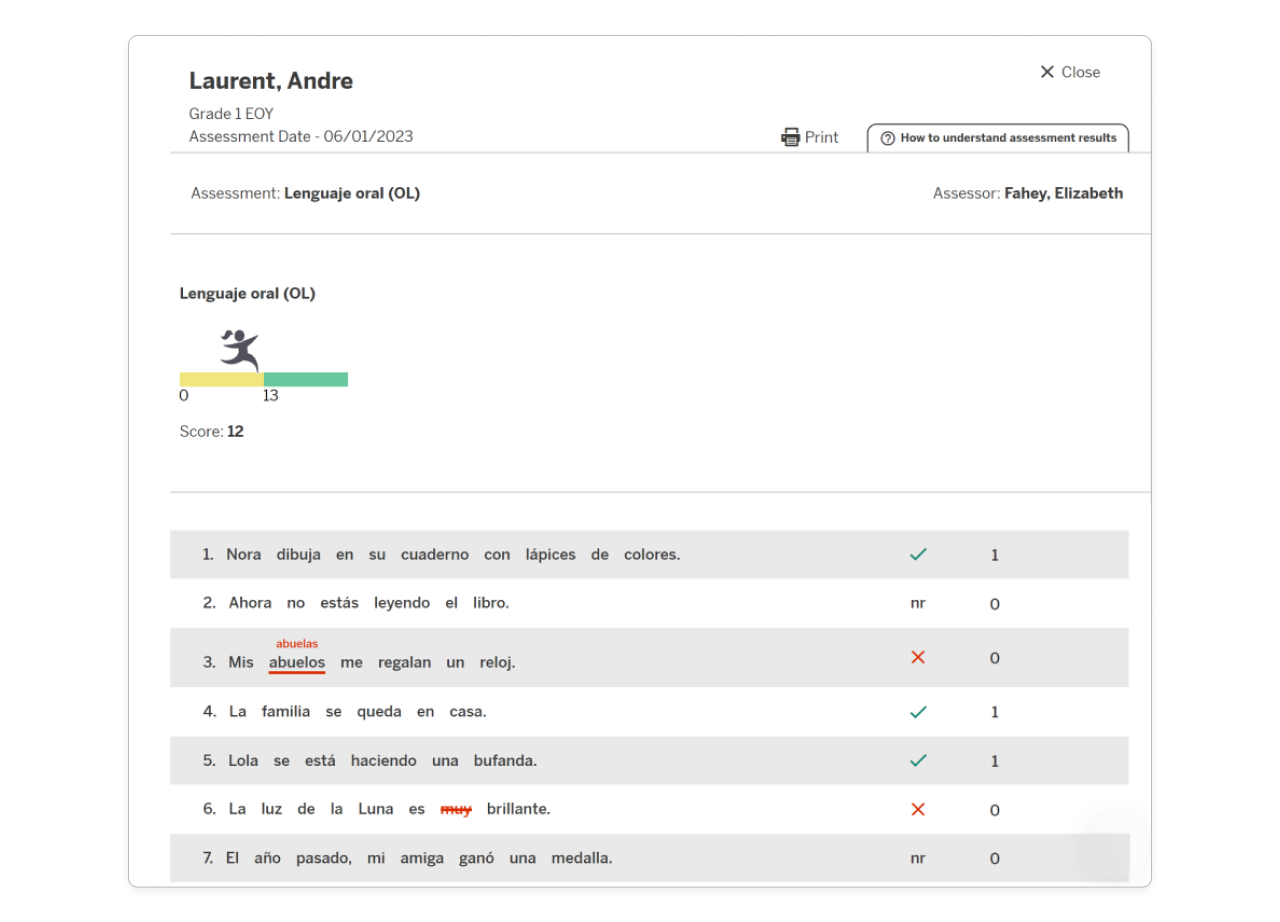Viewport: 1280px width, 922px height.
Task: Click the red substituted word abuelas
Action: 297,644
